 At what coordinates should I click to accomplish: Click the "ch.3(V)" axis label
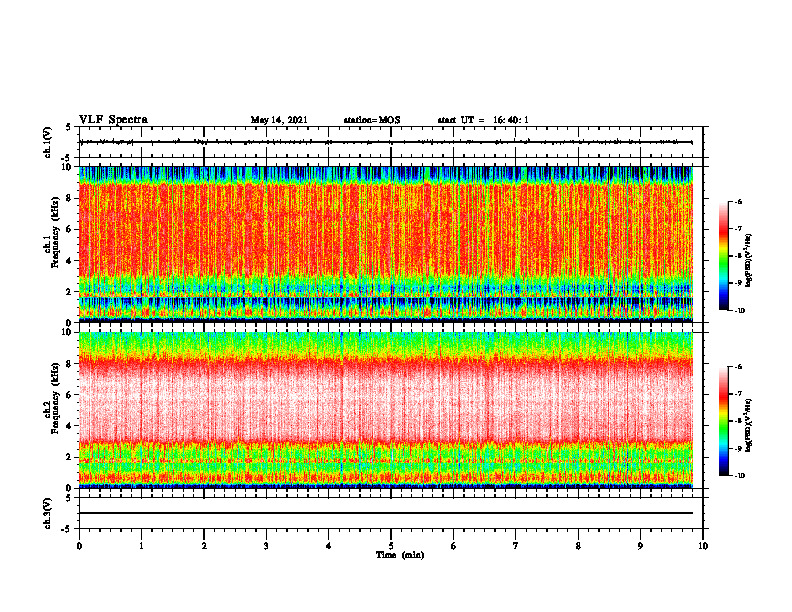48,513
